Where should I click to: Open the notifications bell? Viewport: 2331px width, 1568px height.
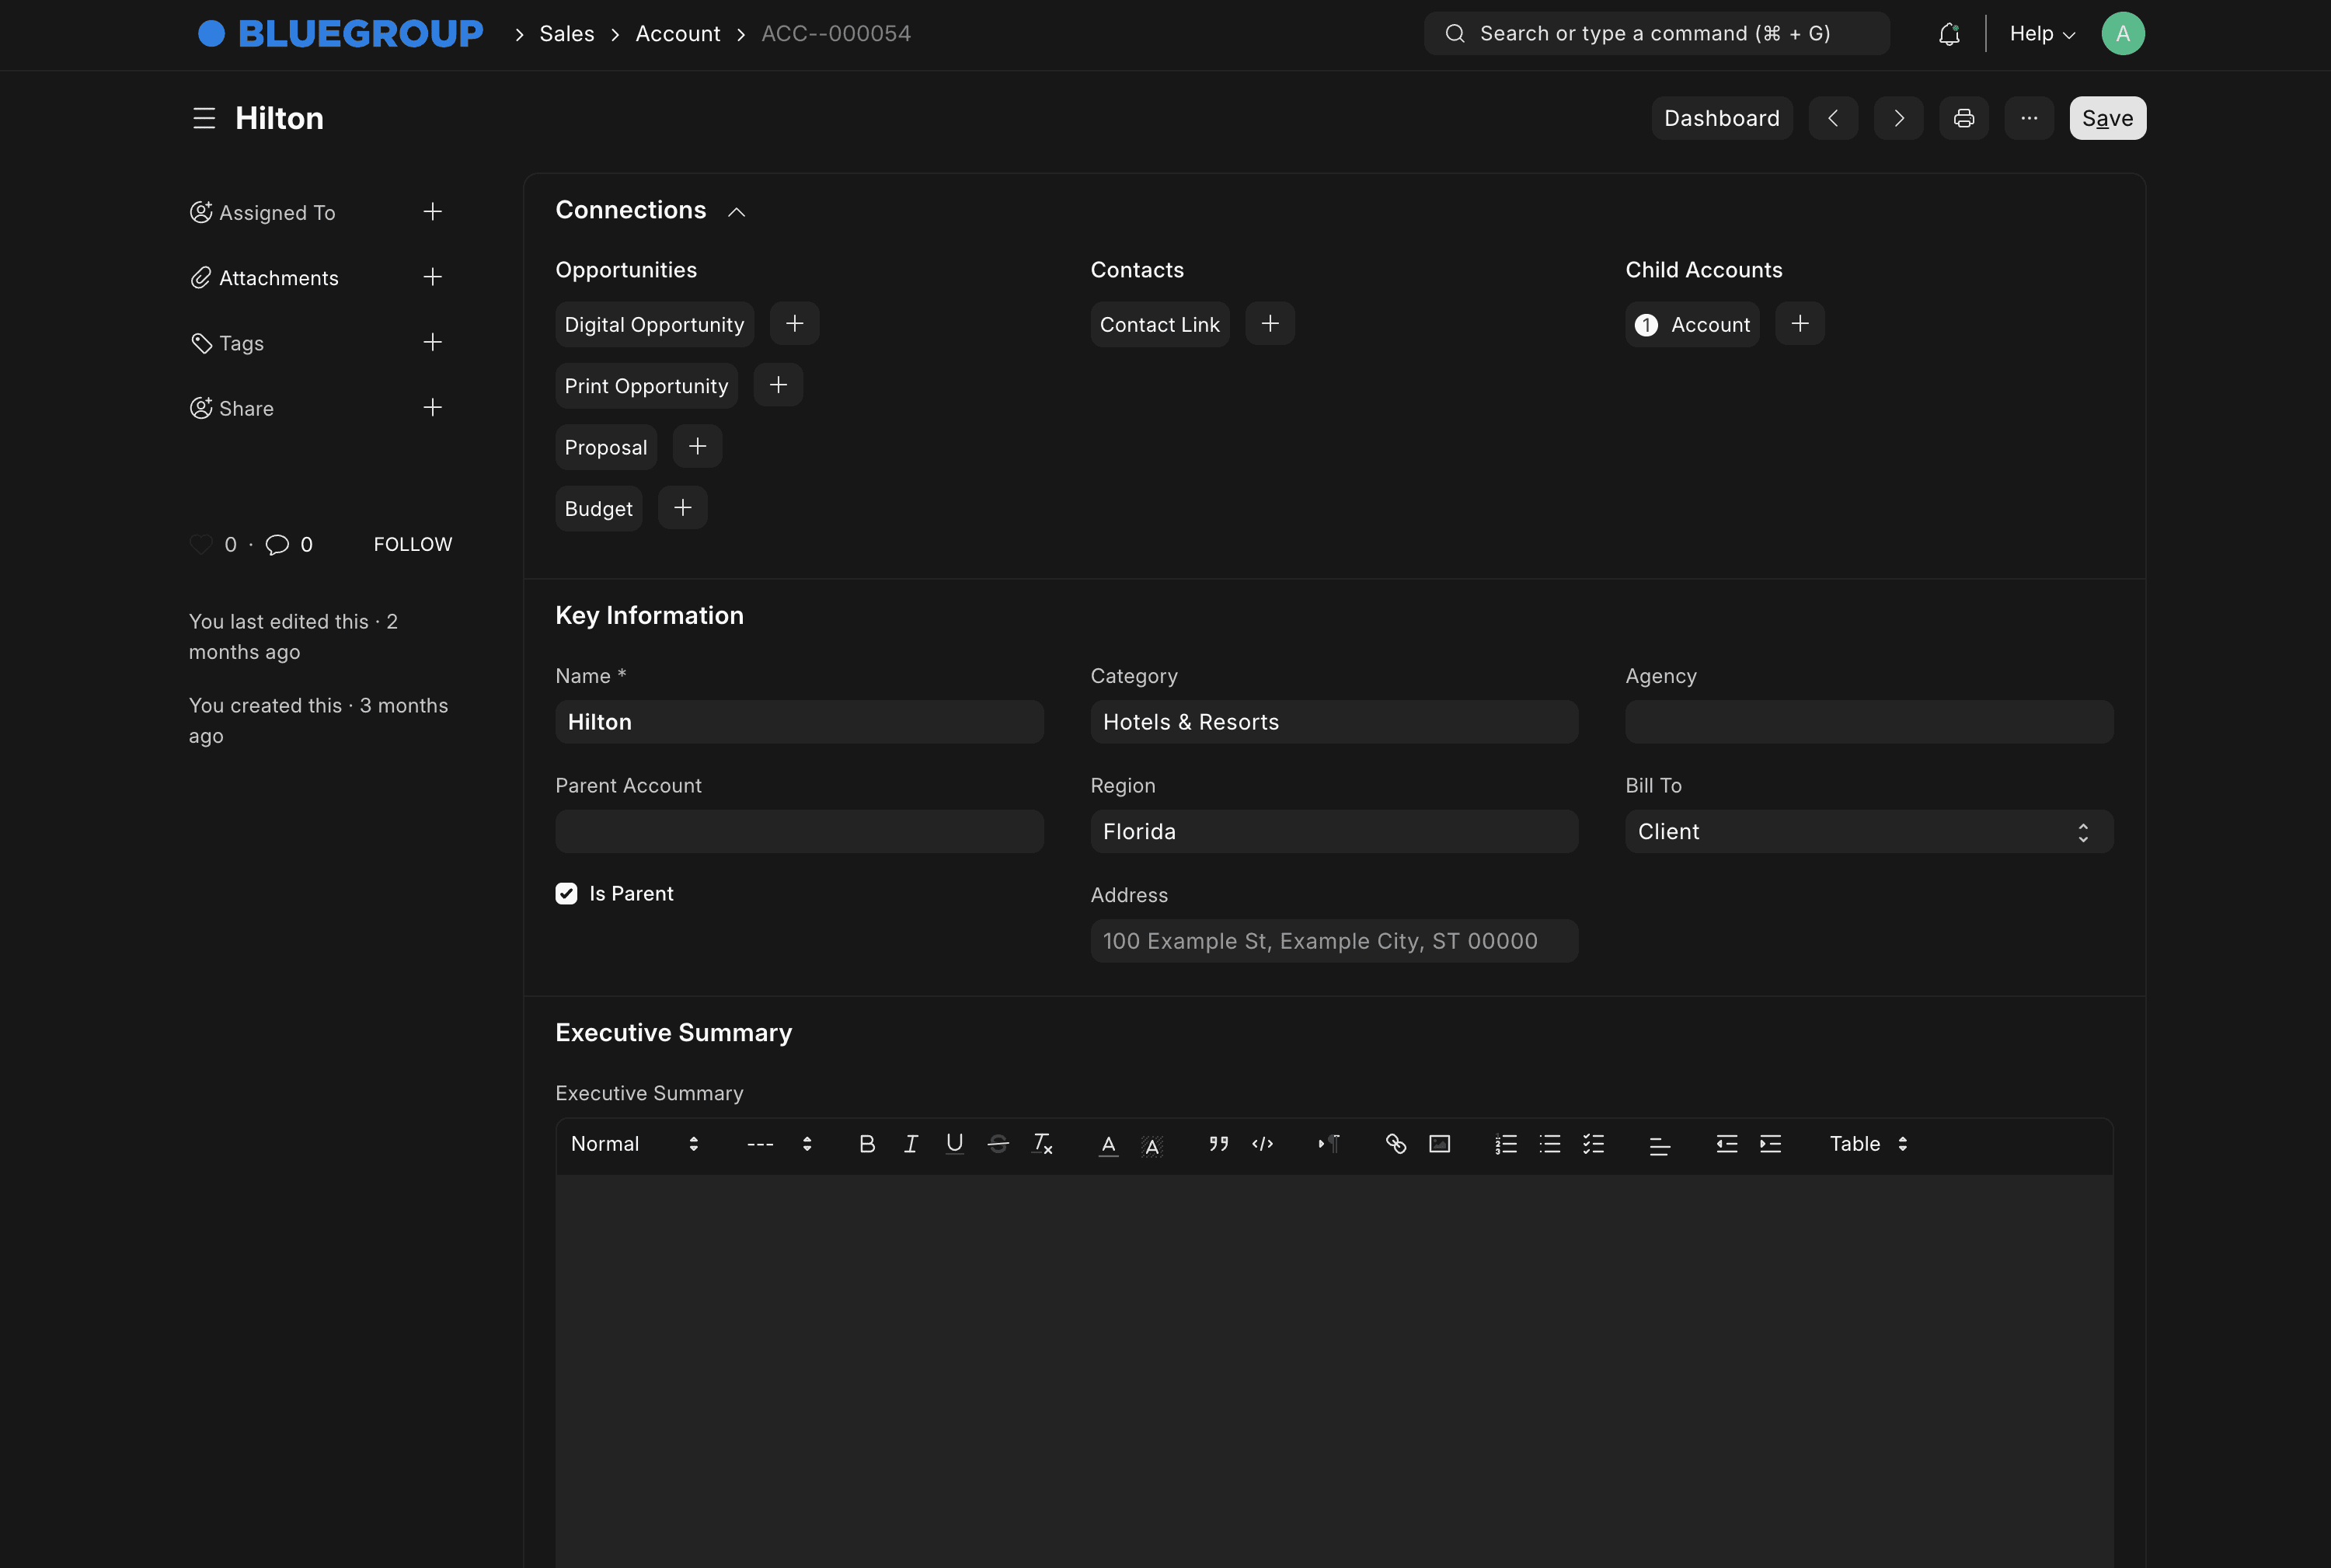click(1949, 34)
